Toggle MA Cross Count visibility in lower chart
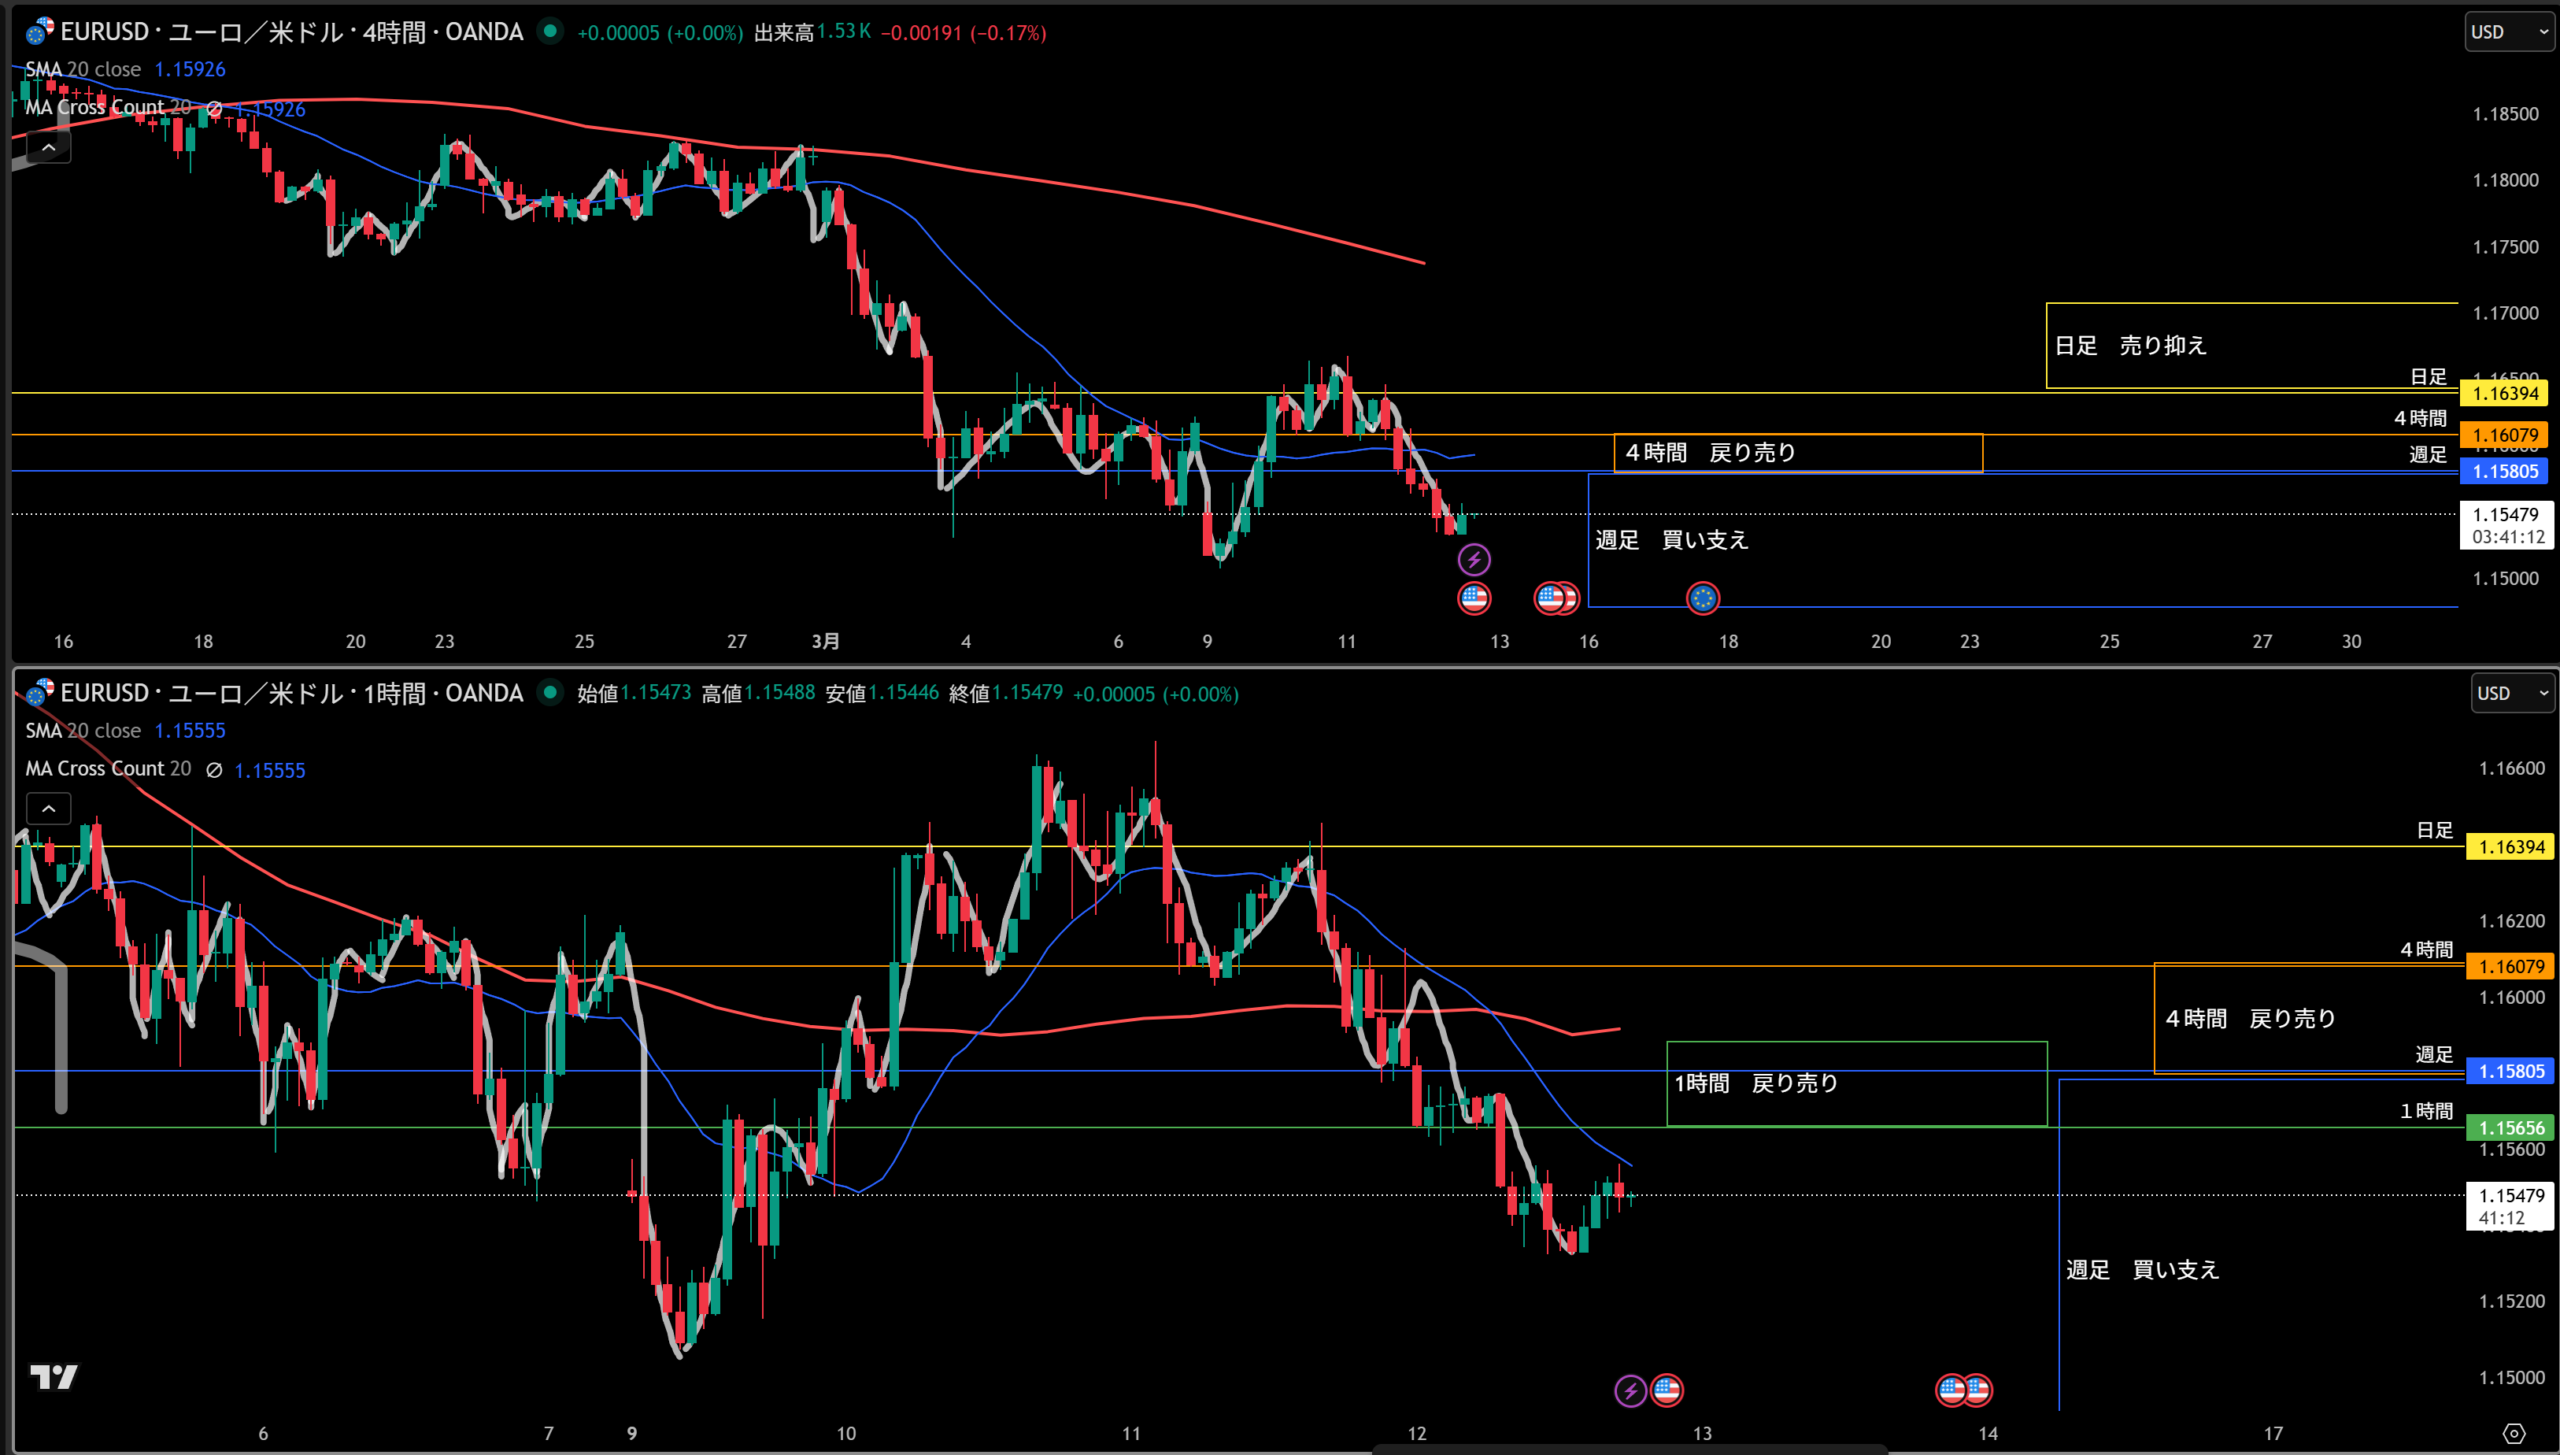This screenshot has width=2560, height=1455. 214,770
